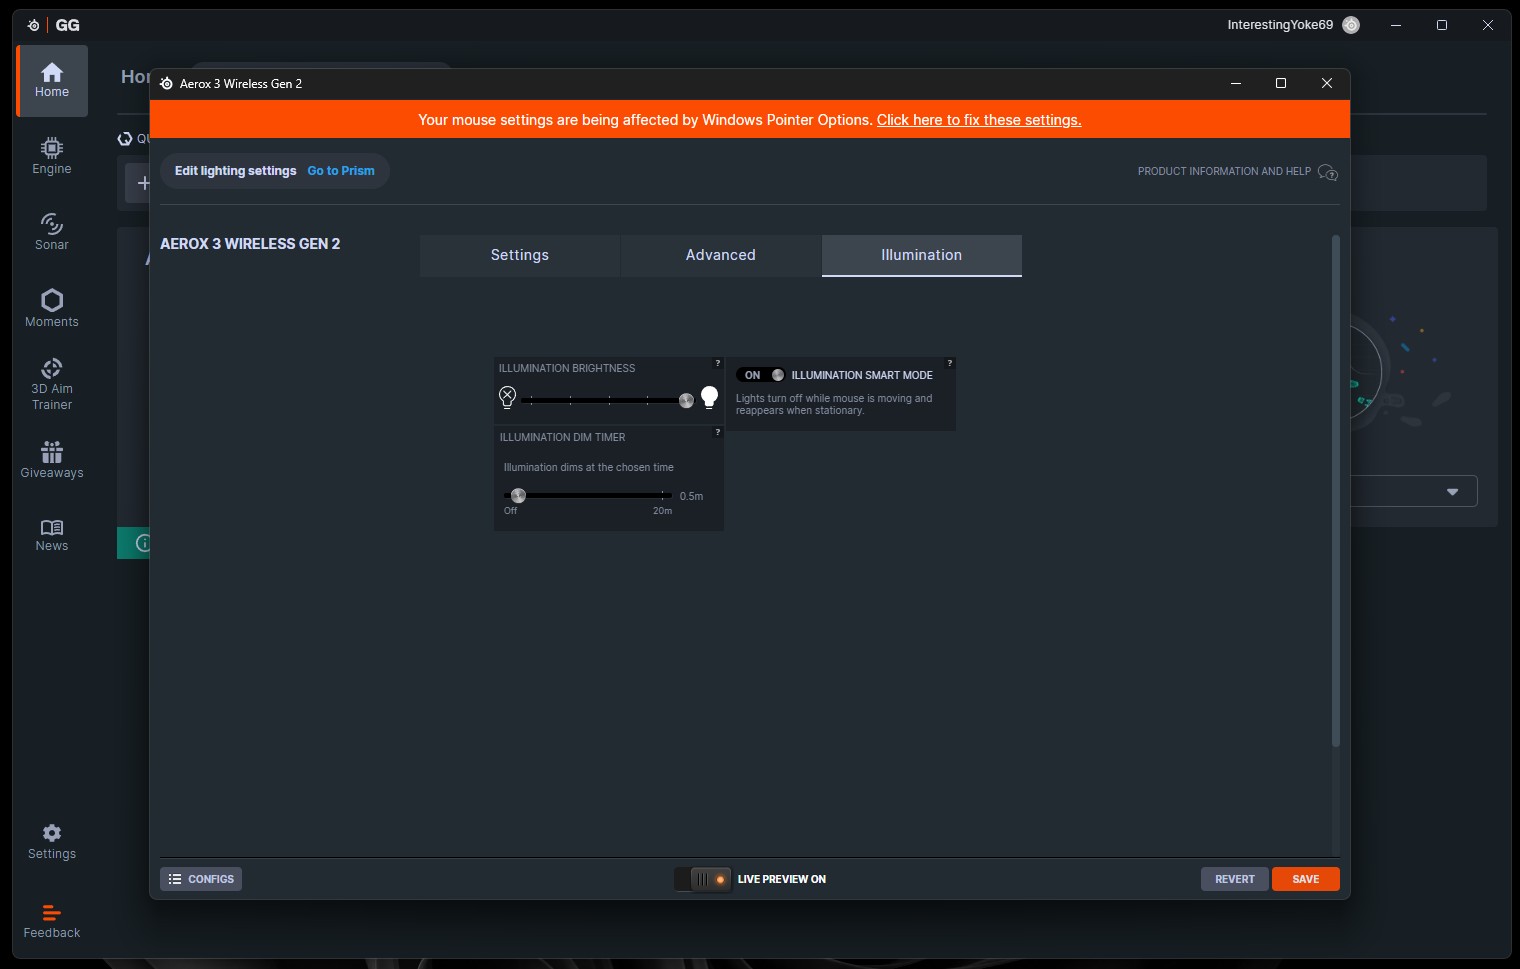Switch to the Advanced tab
The width and height of the screenshot is (1520, 969).
click(x=720, y=255)
